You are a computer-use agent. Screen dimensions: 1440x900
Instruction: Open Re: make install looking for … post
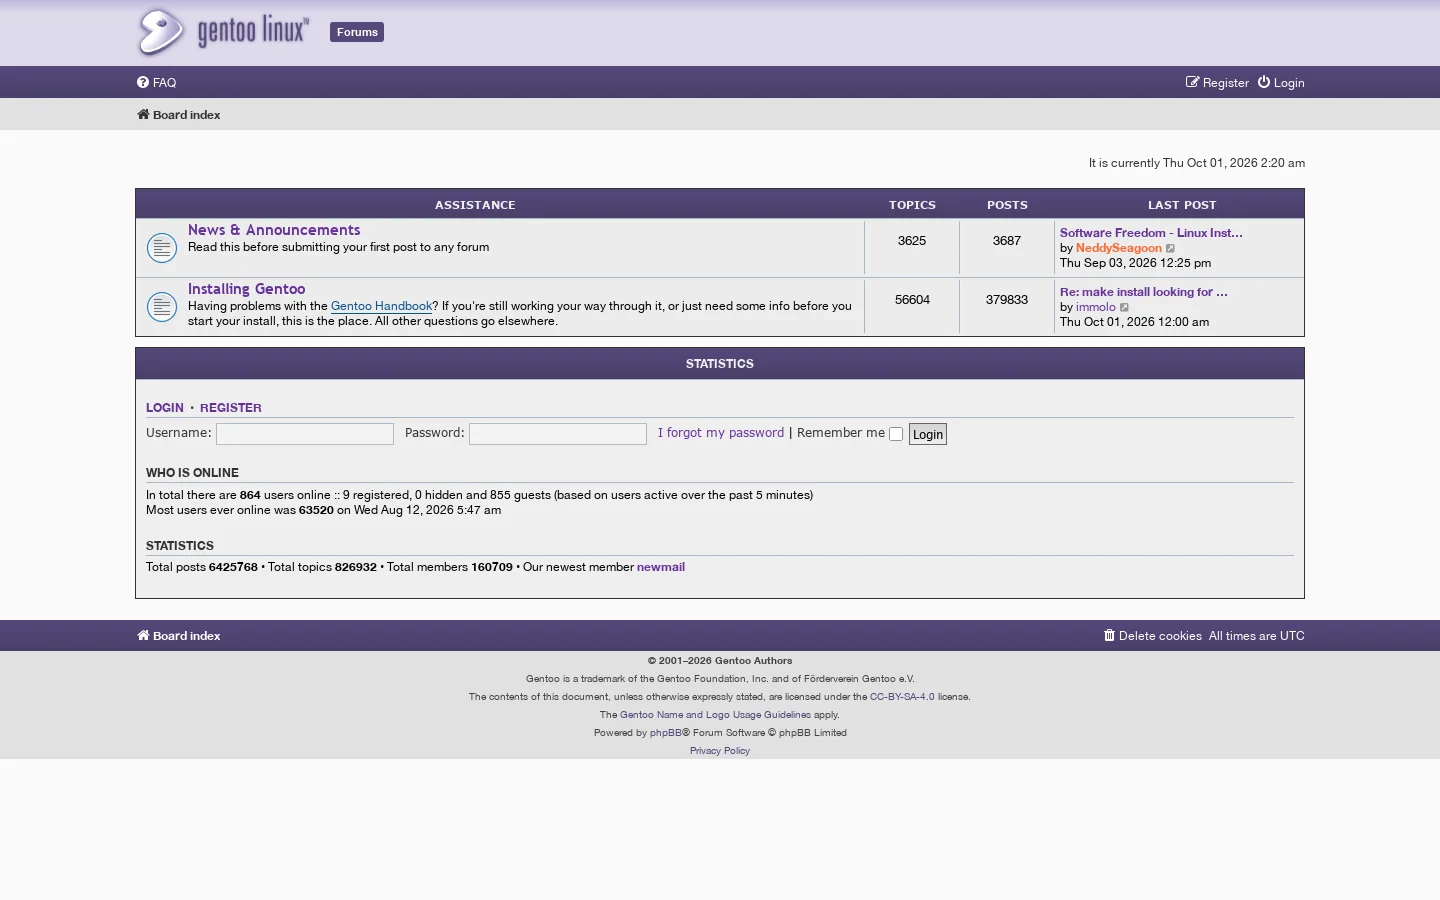tap(1144, 292)
